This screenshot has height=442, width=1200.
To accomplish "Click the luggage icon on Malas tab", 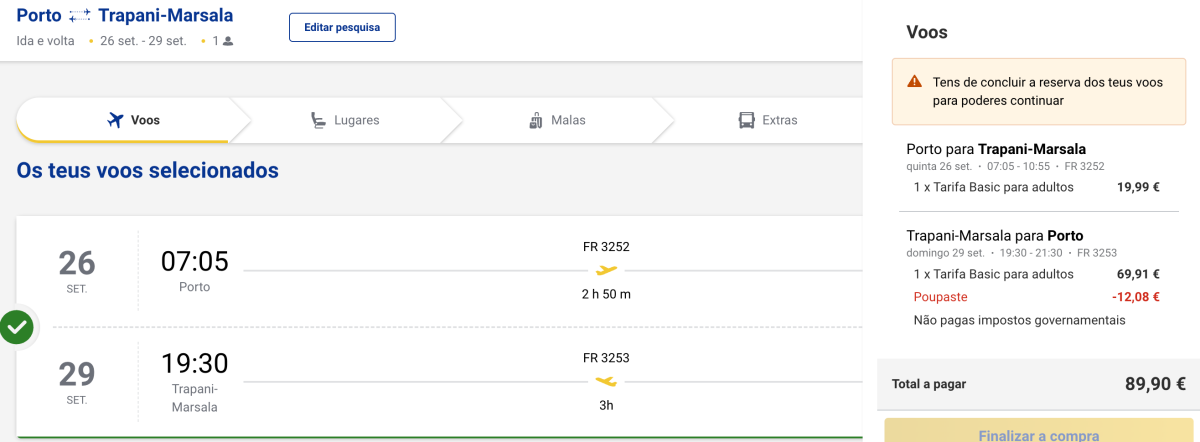I will (536, 121).
